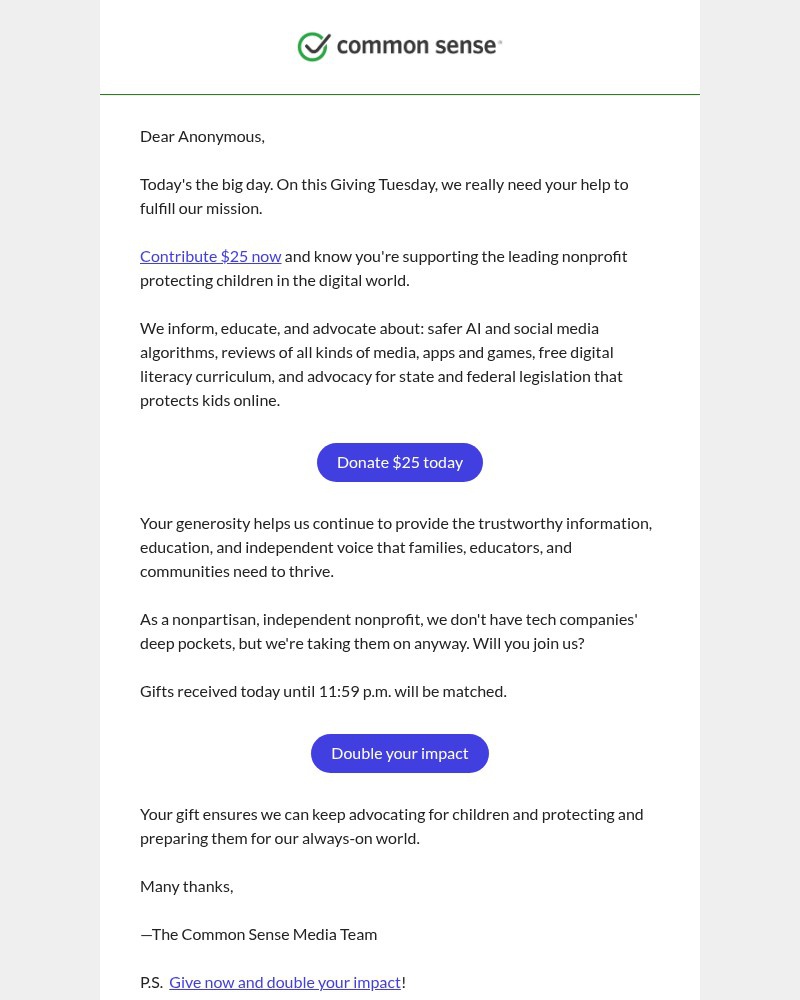Viewport: 800px width, 1000px height.
Task: Click the exclamation mark after the P.S. link
Action: (403, 981)
